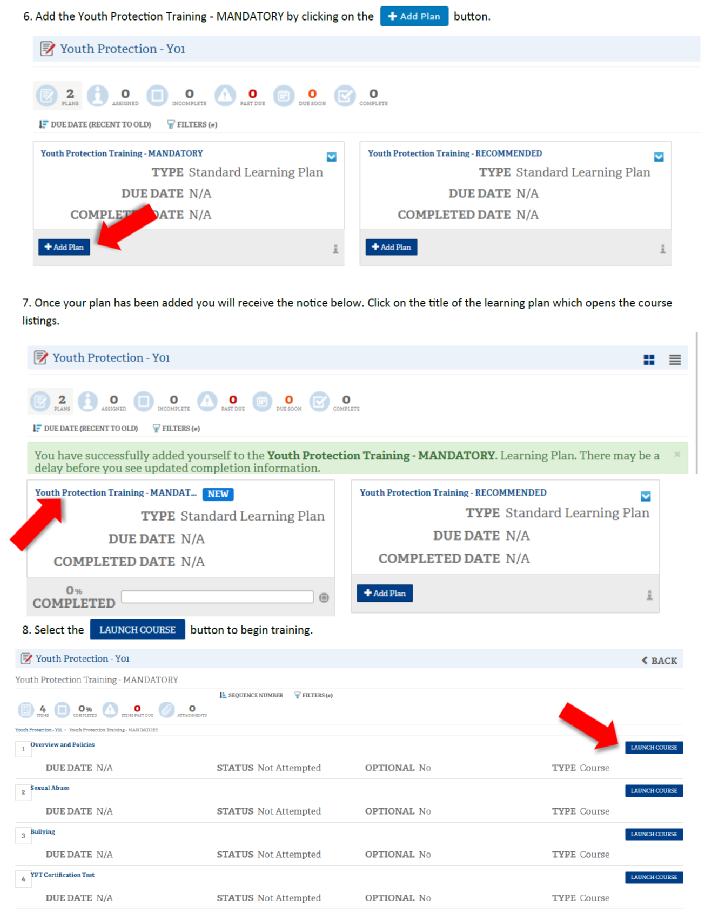Dismiss the green success notice with the X
712x920 pixels.
click(x=677, y=454)
